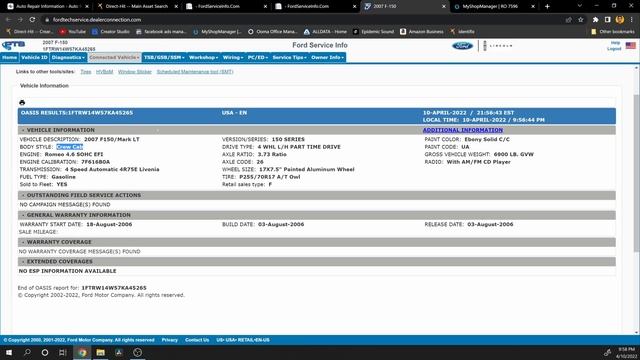
Task: Click the Lincoln logo
Action: coord(498,46)
